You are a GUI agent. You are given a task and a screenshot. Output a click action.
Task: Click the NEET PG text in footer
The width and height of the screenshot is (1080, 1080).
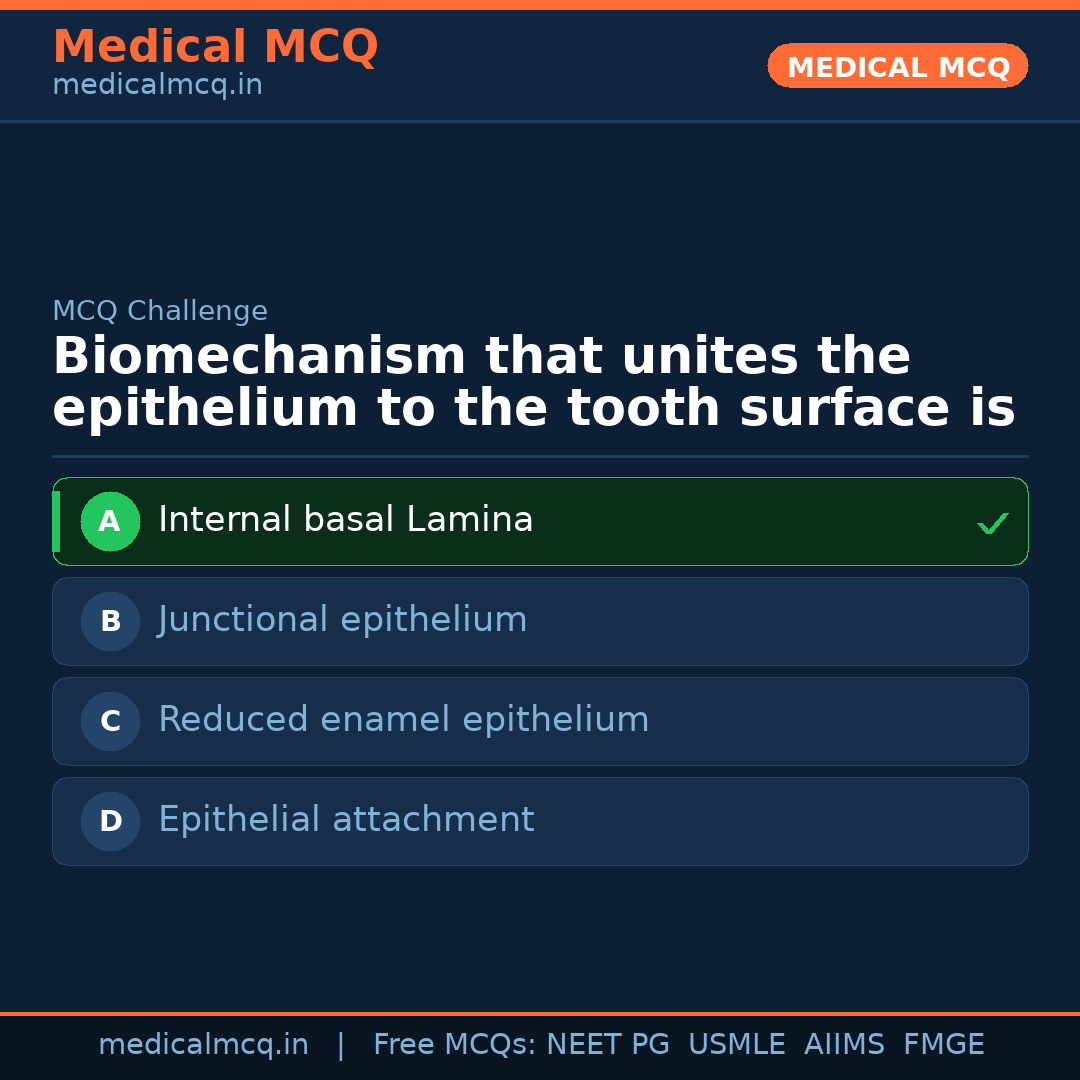[608, 1045]
